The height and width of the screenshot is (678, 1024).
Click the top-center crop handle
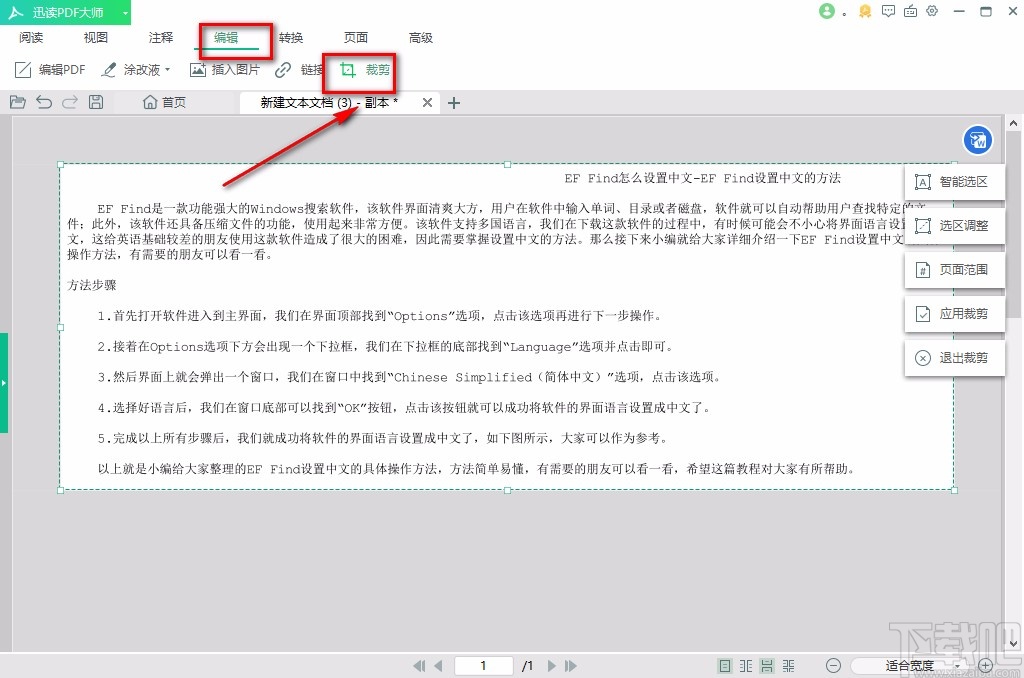coord(507,165)
